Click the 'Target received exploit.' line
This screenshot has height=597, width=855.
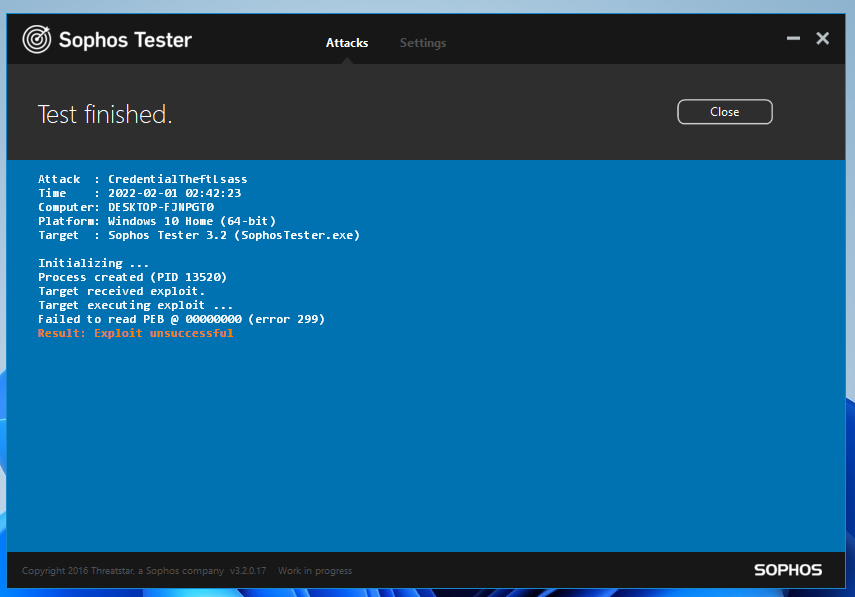pyautogui.click(x=121, y=291)
